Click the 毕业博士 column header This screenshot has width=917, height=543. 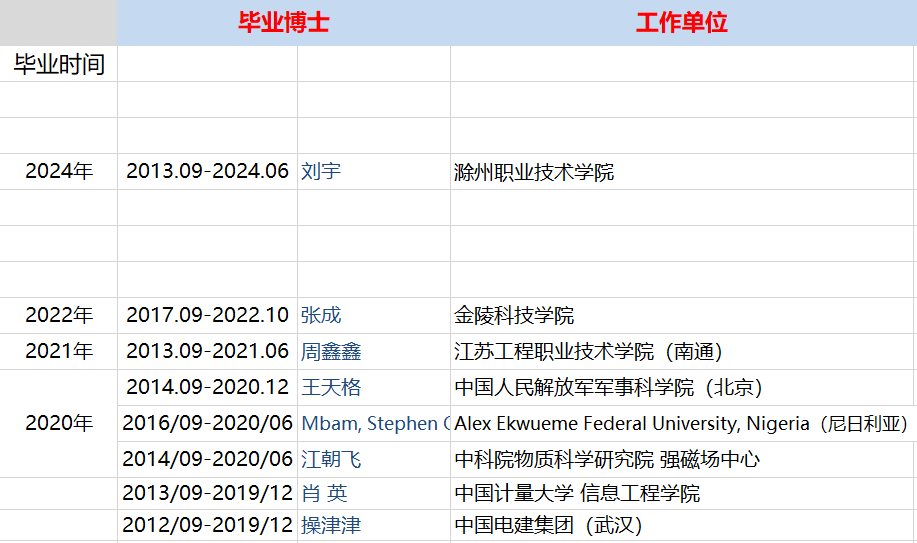pos(283,23)
